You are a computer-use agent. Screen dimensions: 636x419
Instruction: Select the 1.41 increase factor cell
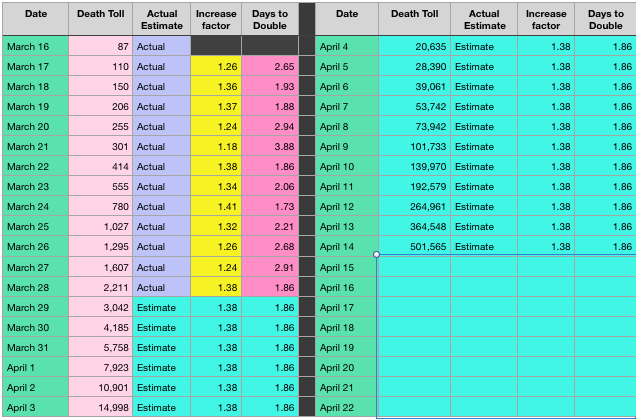pyautogui.click(x=216, y=206)
